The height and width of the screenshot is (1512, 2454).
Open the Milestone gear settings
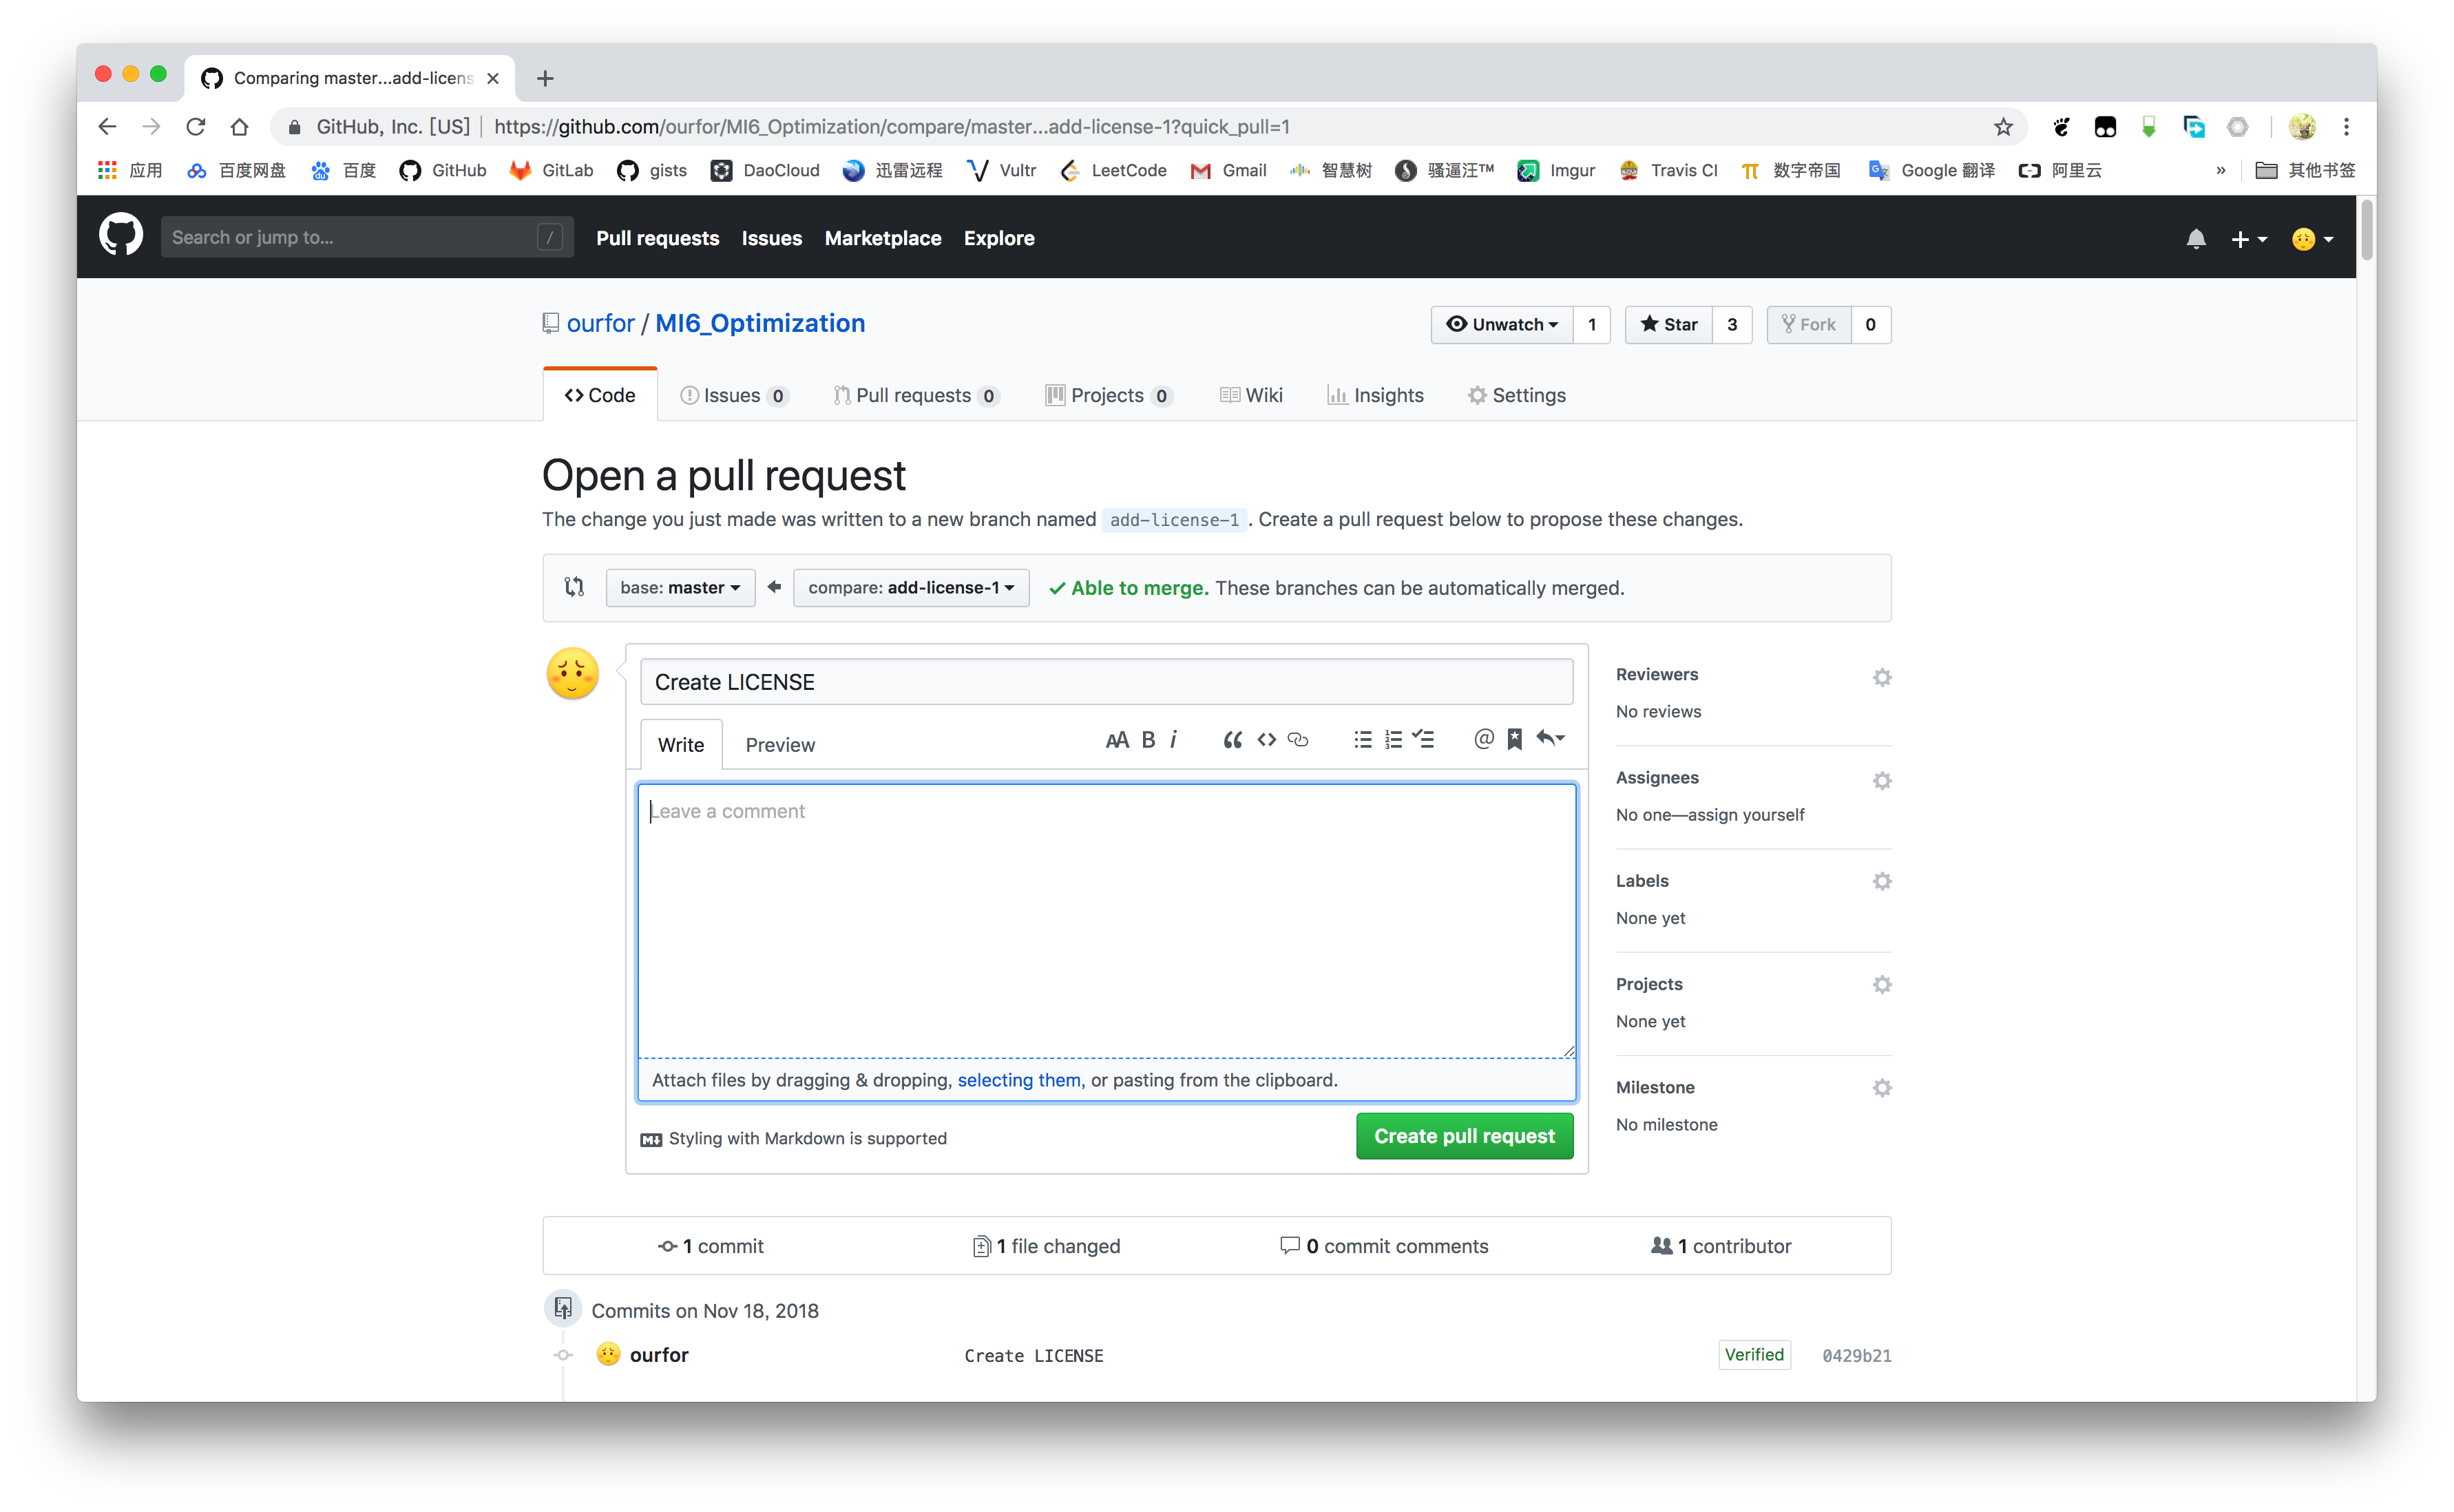click(x=1882, y=1088)
